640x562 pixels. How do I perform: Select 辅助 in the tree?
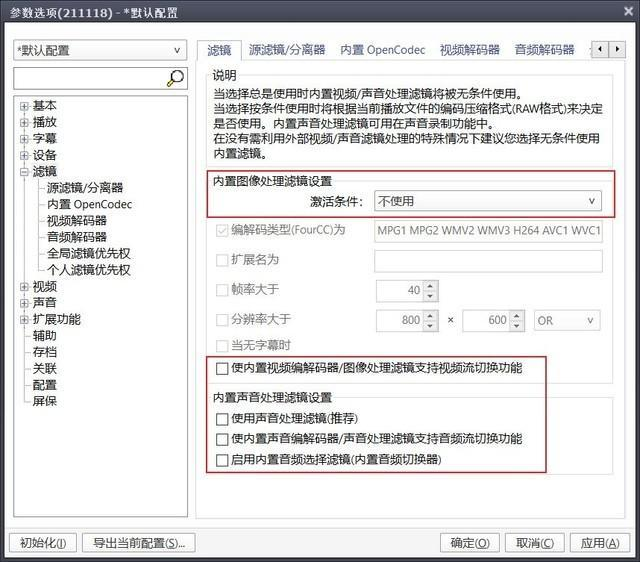(x=45, y=336)
